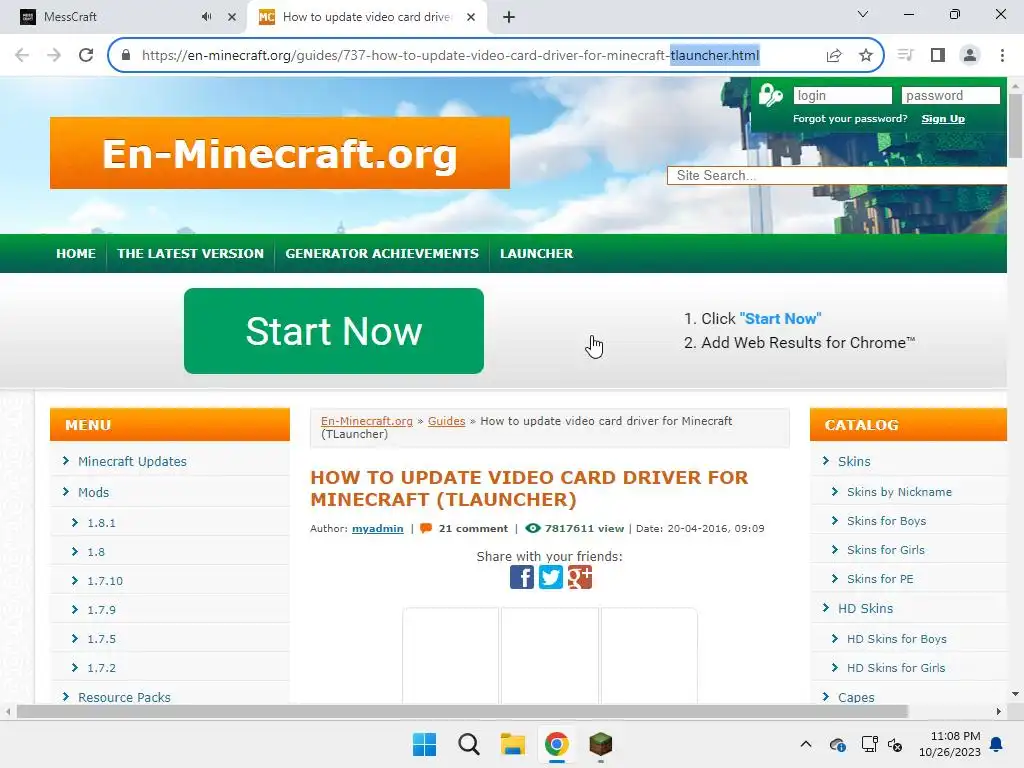Click the Forgot your password link
Image resolution: width=1024 pixels, height=768 pixels.
tap(850, 119)
